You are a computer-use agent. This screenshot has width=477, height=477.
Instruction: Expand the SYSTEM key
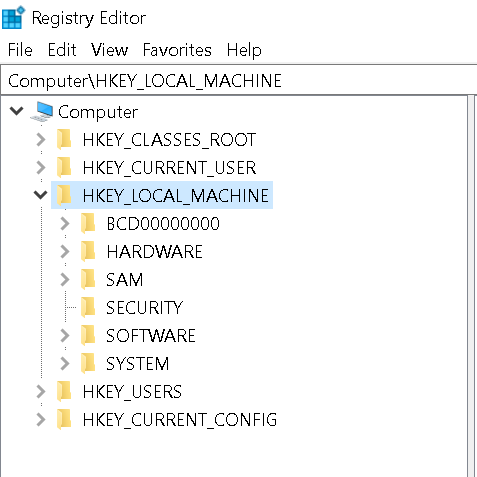(x=65, y=364)
